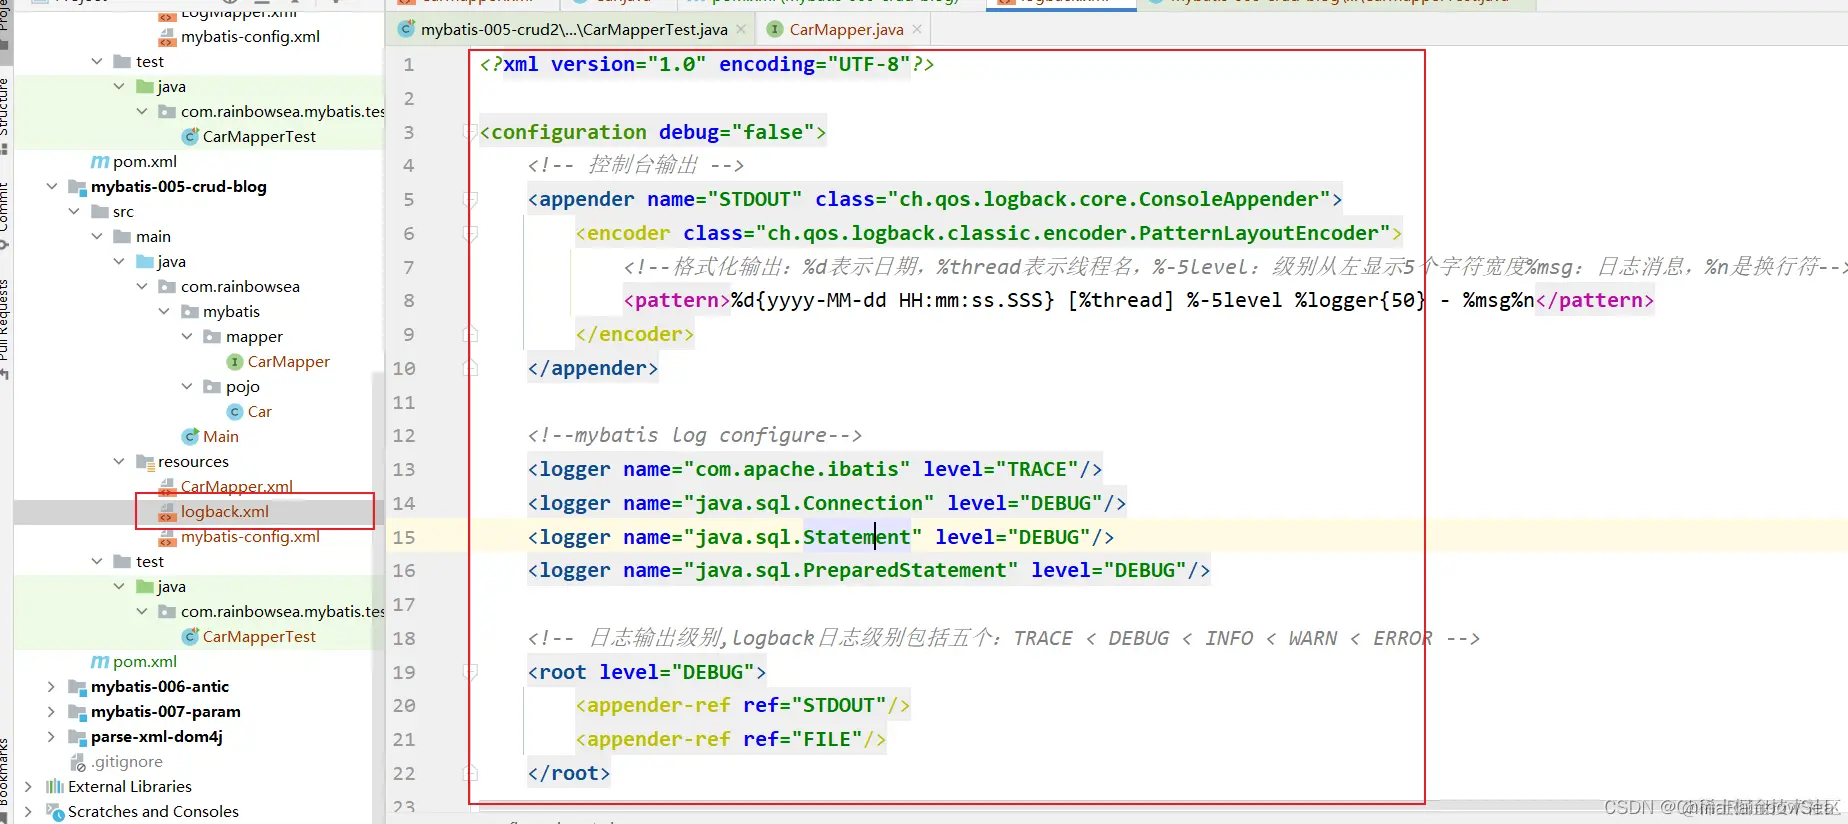Click the Main class icon in the project tree
1848x824 pixels.
190,437
